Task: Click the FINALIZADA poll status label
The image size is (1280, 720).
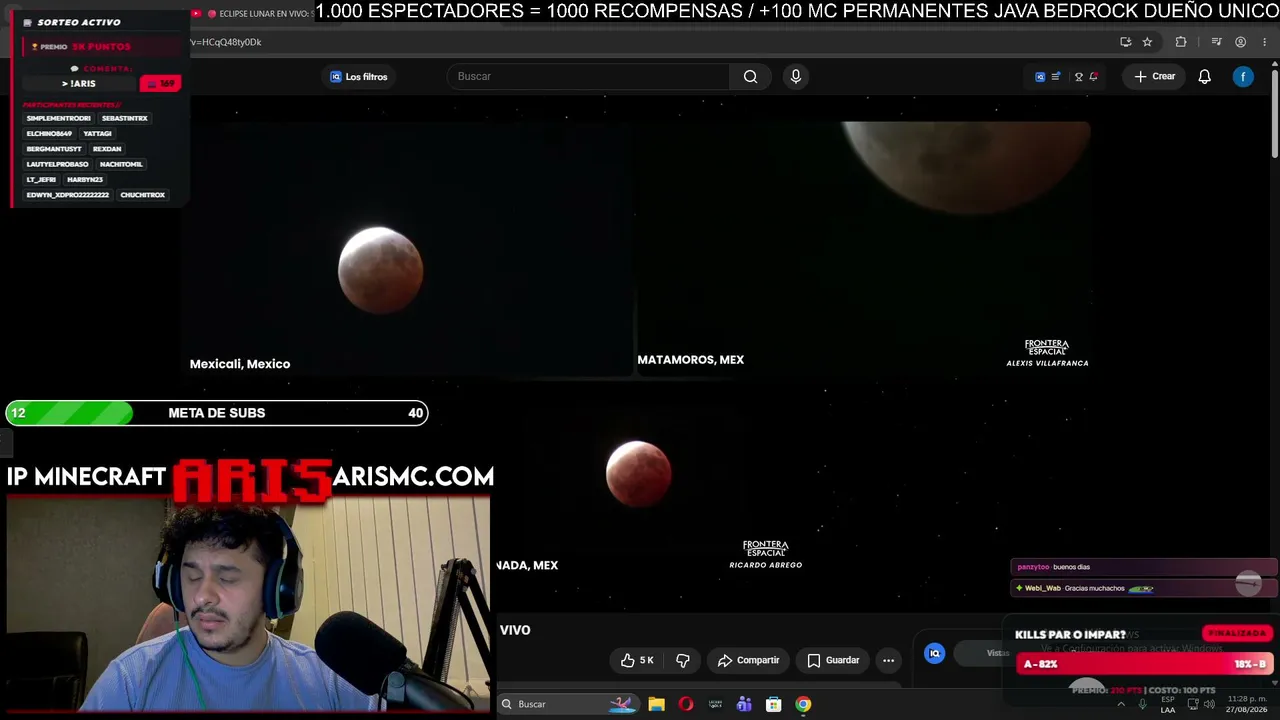Action: point(1237,633)
